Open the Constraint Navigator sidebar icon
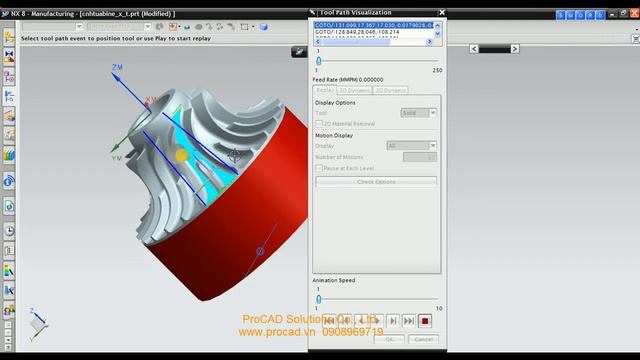The image size is (640, 360). point(9,57)
